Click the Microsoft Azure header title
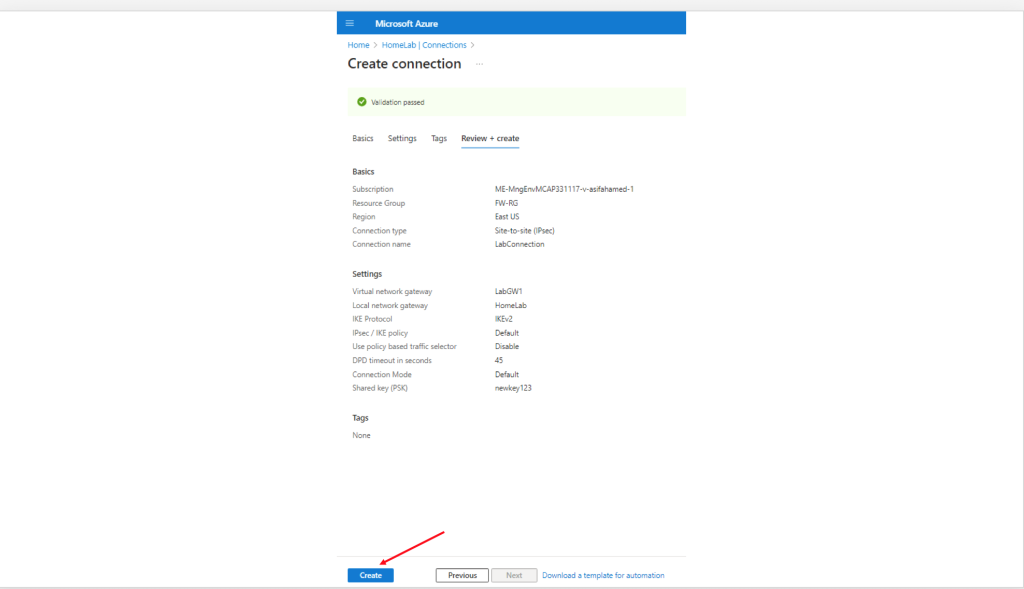 point(406,23)
